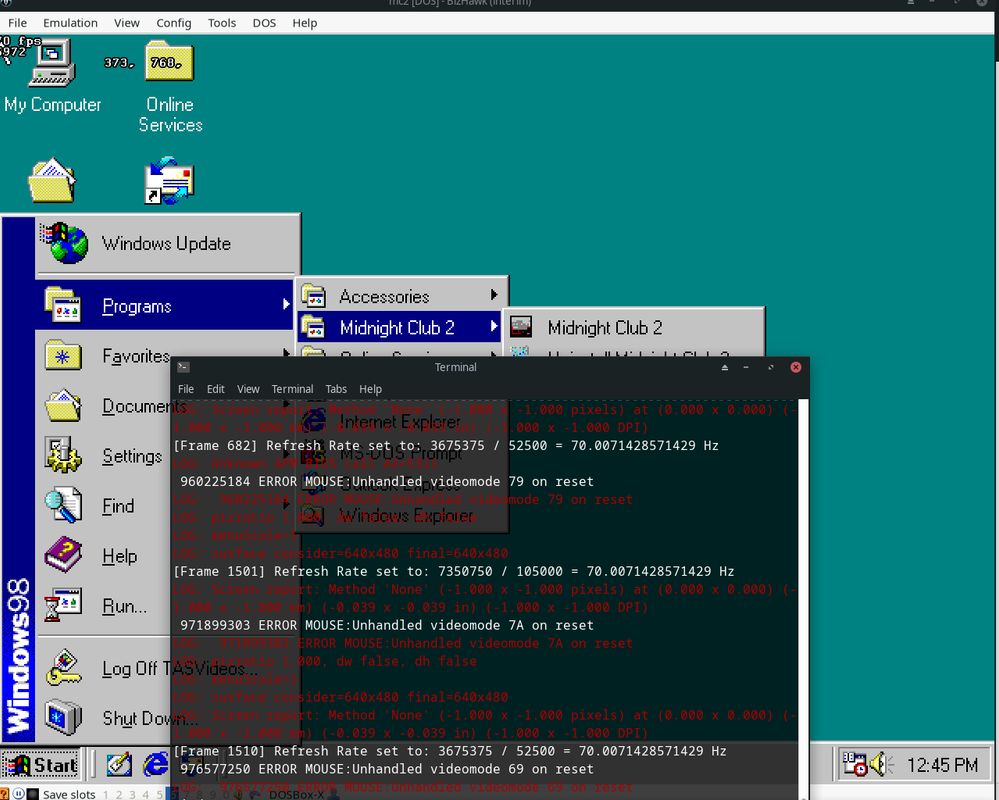The width and height of the screenshot is (999, 800).
Task: Click the Windows 98 Start button
Action: point(41,764)
